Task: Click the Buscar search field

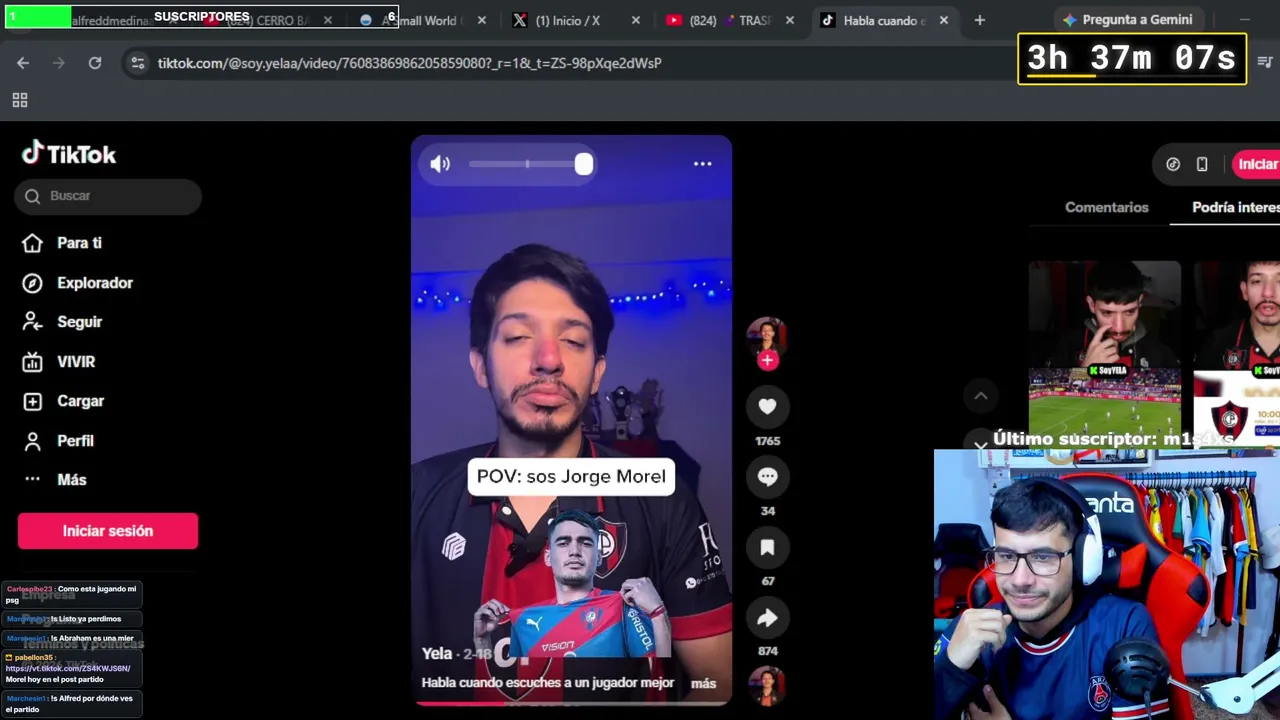Action: [108, 196]
